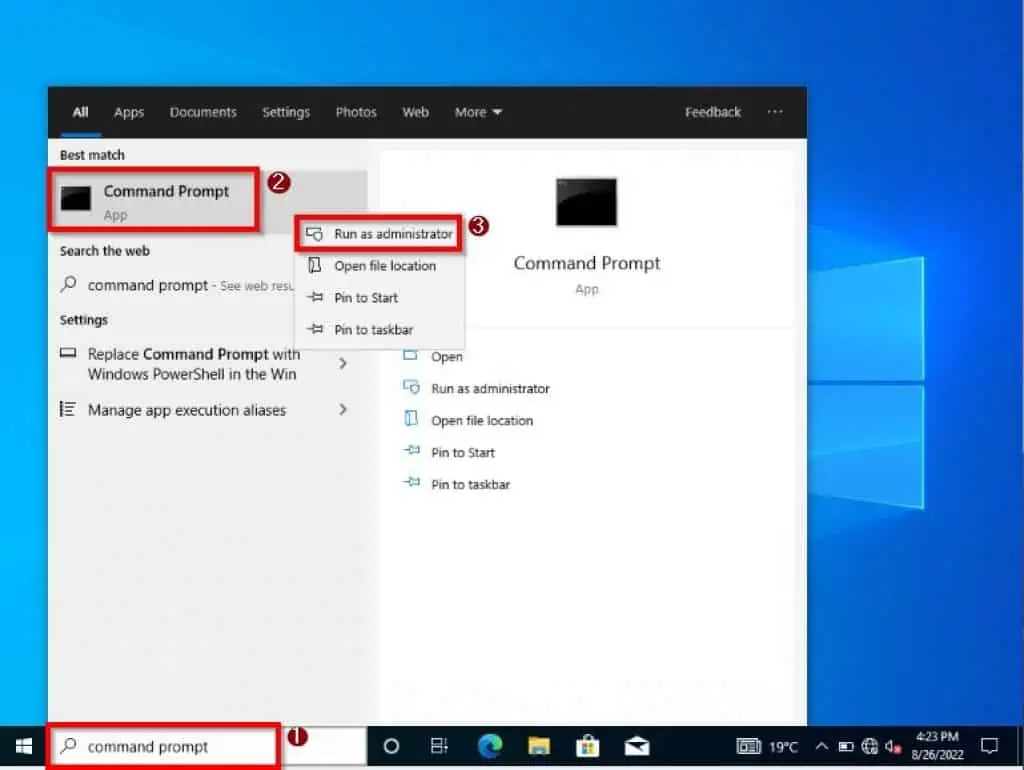Click the large Command Prompt preview icon
1024x770 pixels.
click(x=586, y=202)
